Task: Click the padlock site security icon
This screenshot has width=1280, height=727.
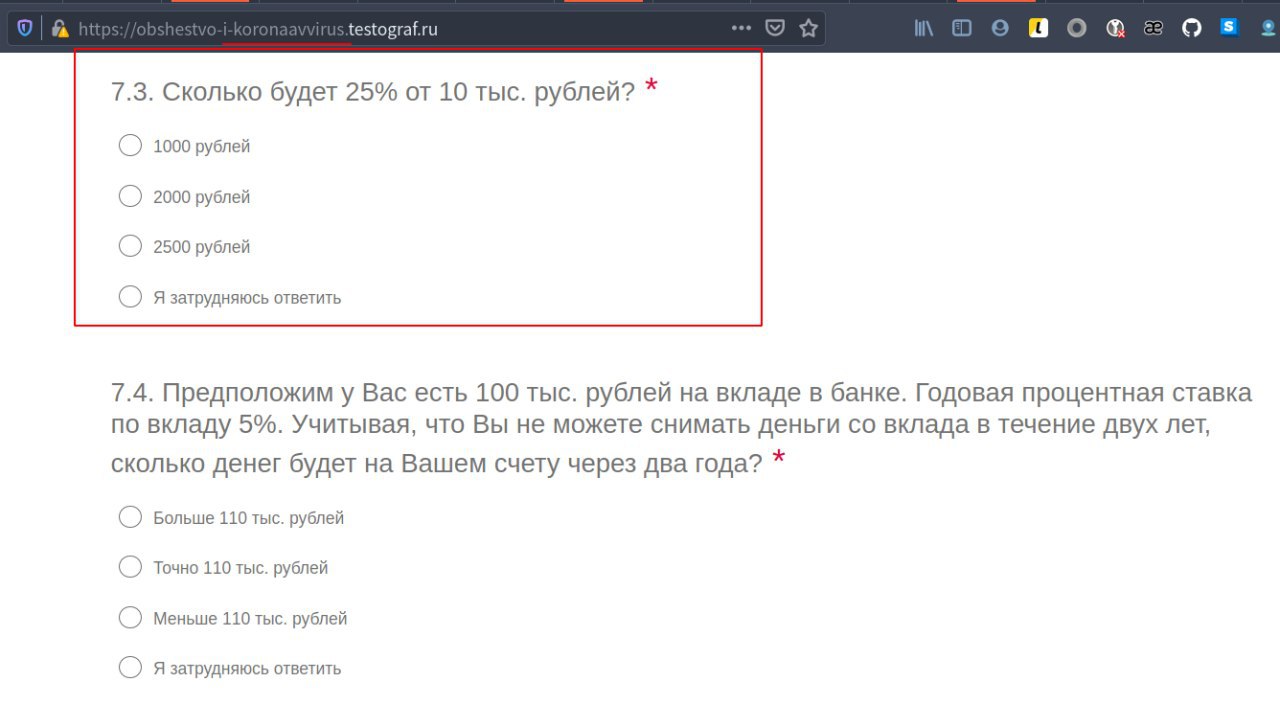Action: tap(59, 28)
